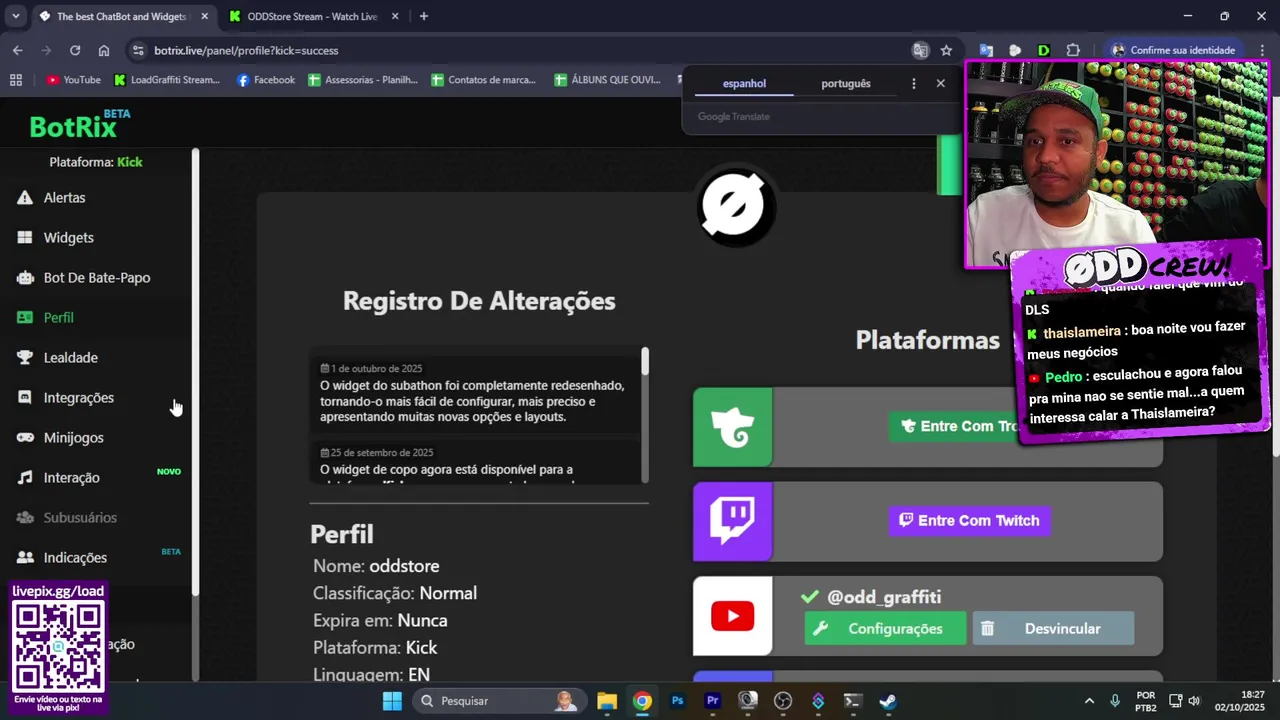The width and height of the screenshot is (1280, 720).
Task: Select espanhol tab in Google Translate popup
Action: 744,84
